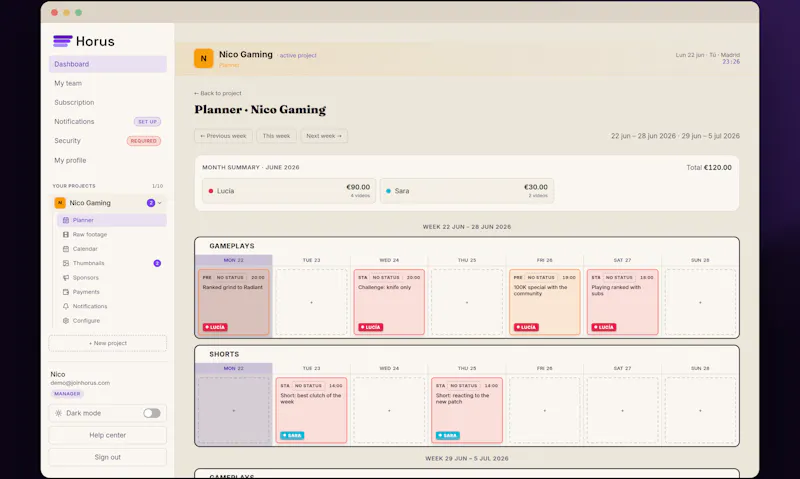Click the Total €120.00 text

pos(709,167)
